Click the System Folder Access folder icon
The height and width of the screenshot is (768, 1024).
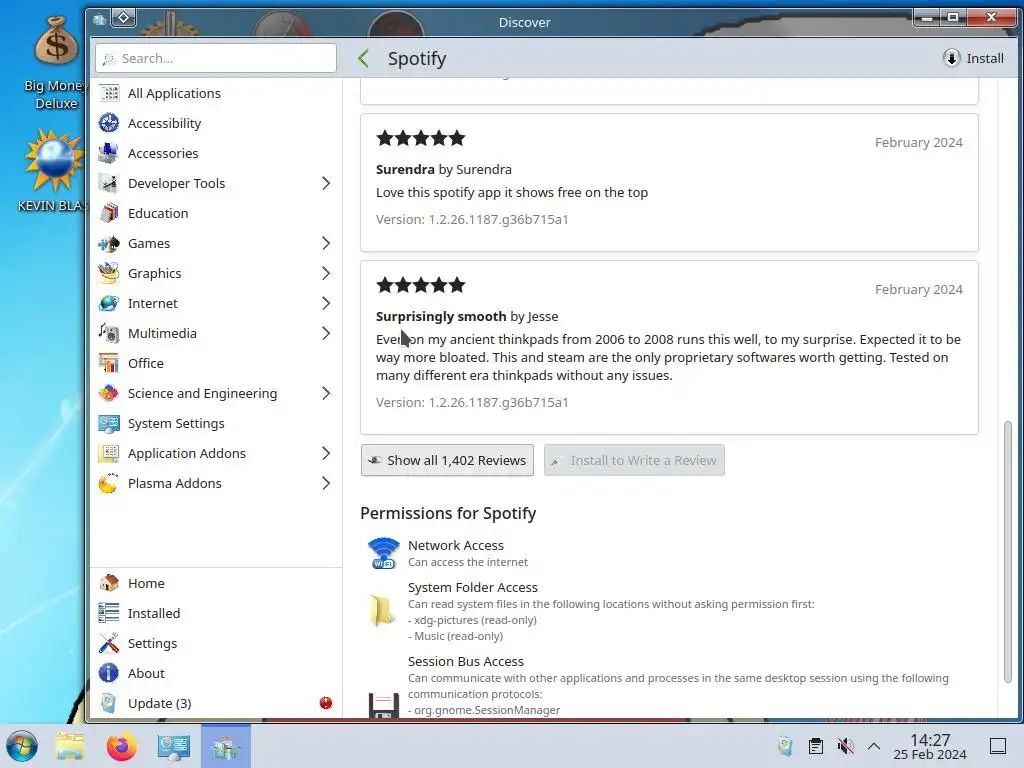tap(383, 611)
